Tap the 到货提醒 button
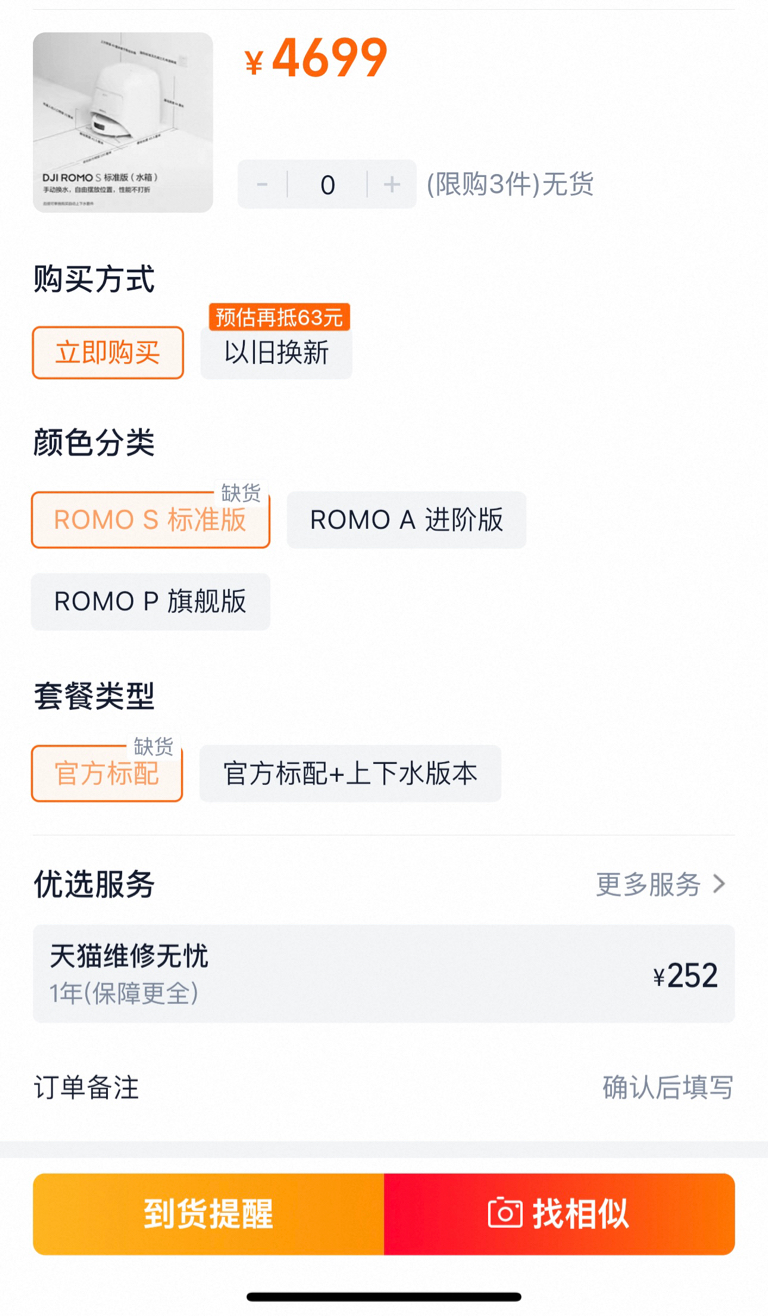The height and width of the screenshot is (1316, 768). coord(208,1214)
